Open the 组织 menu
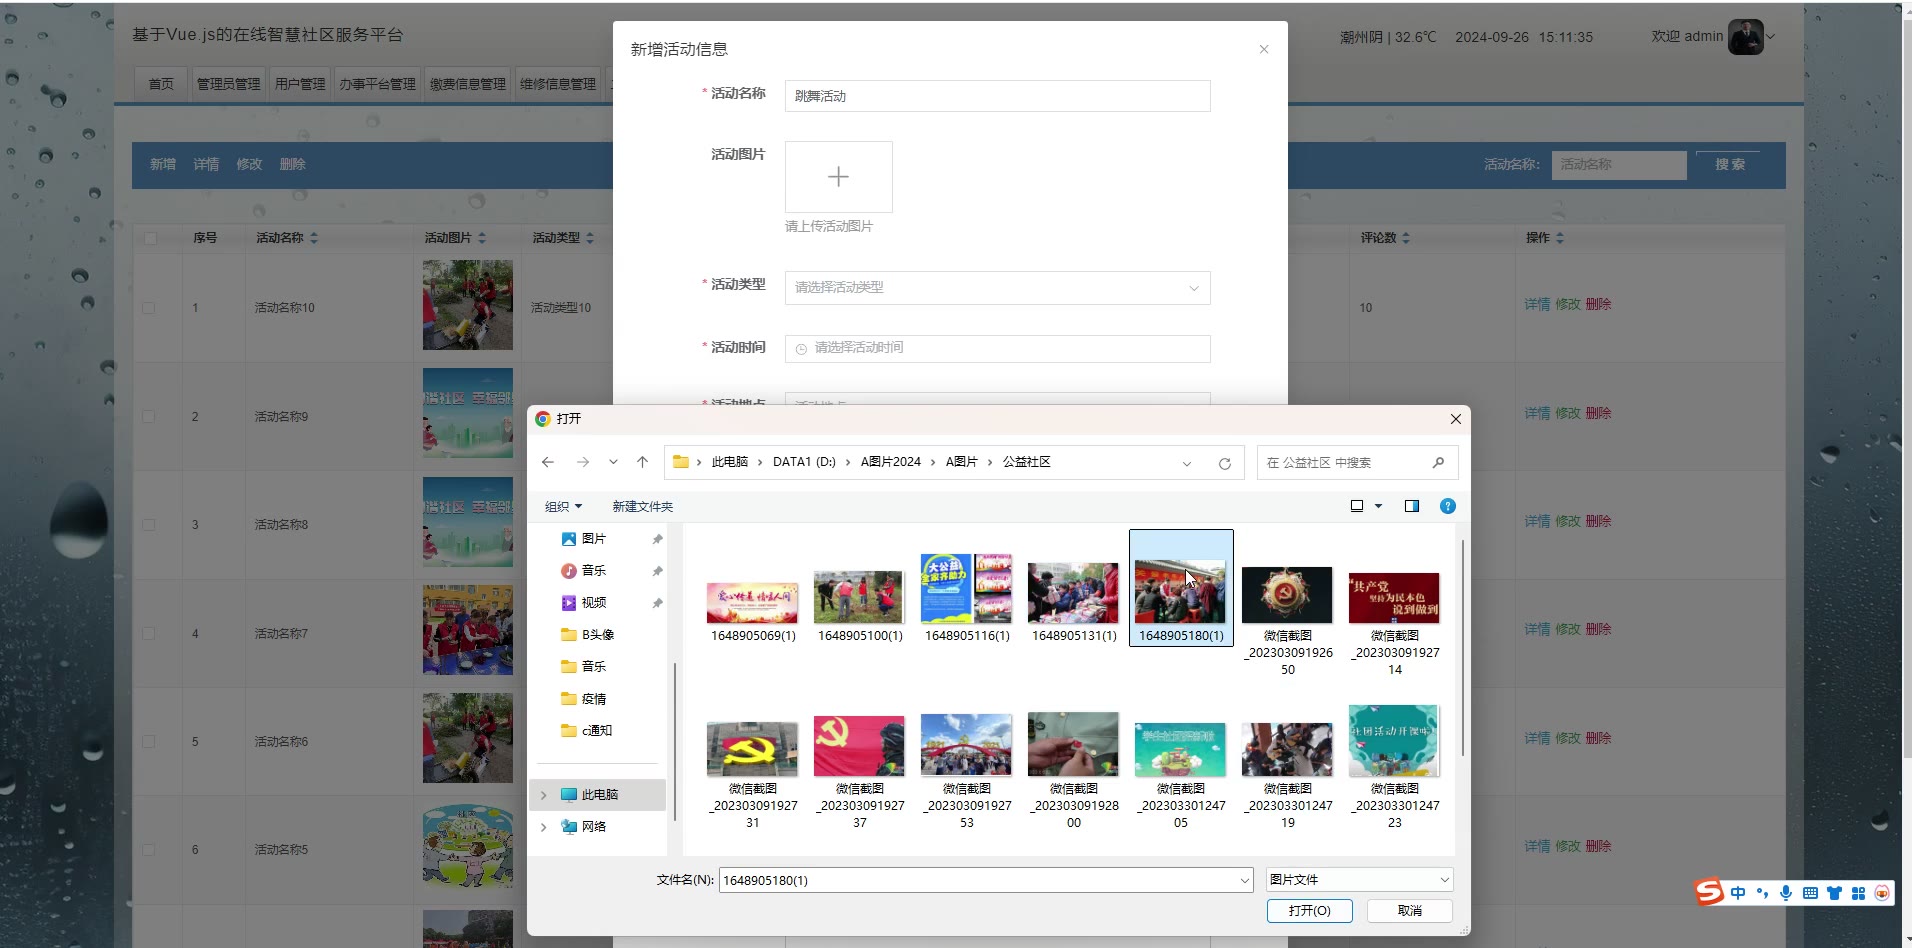1912x948 pixels. (563, 507)
